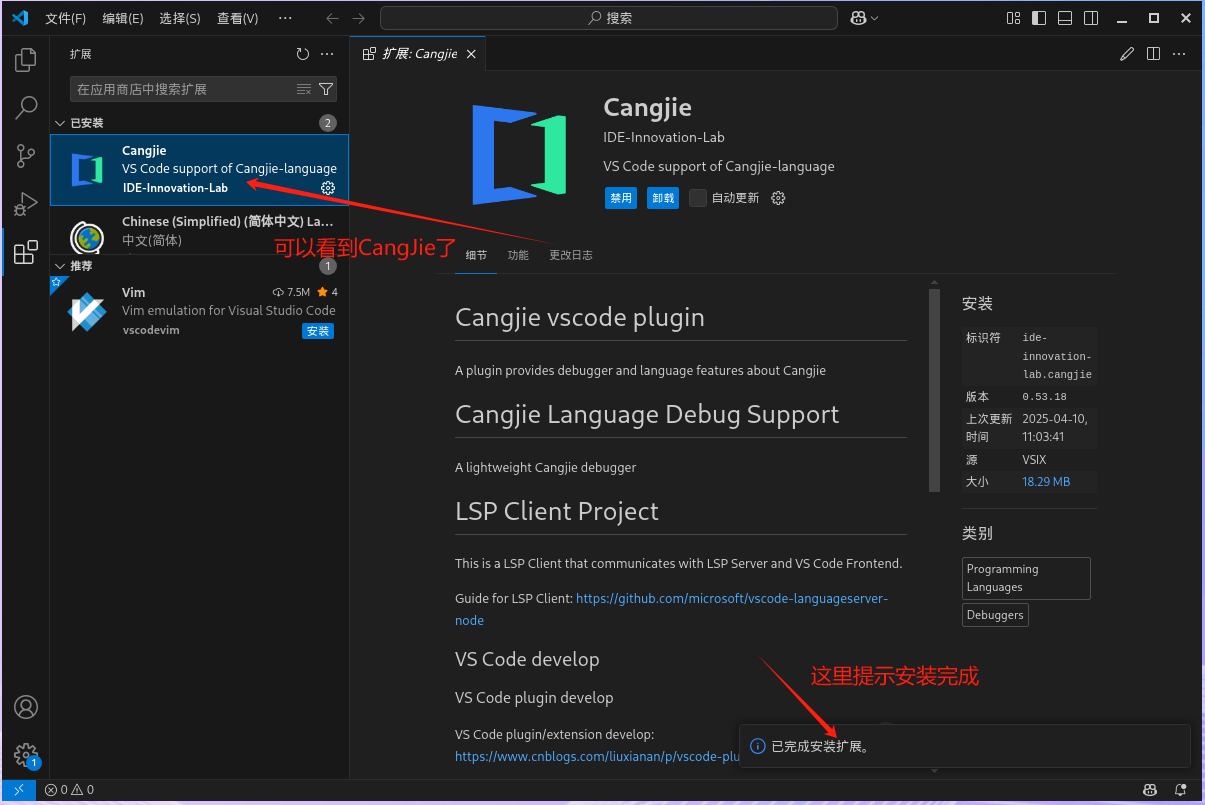
Task: Click the VS Code logo icon
Action: click(x=19, y=18)
